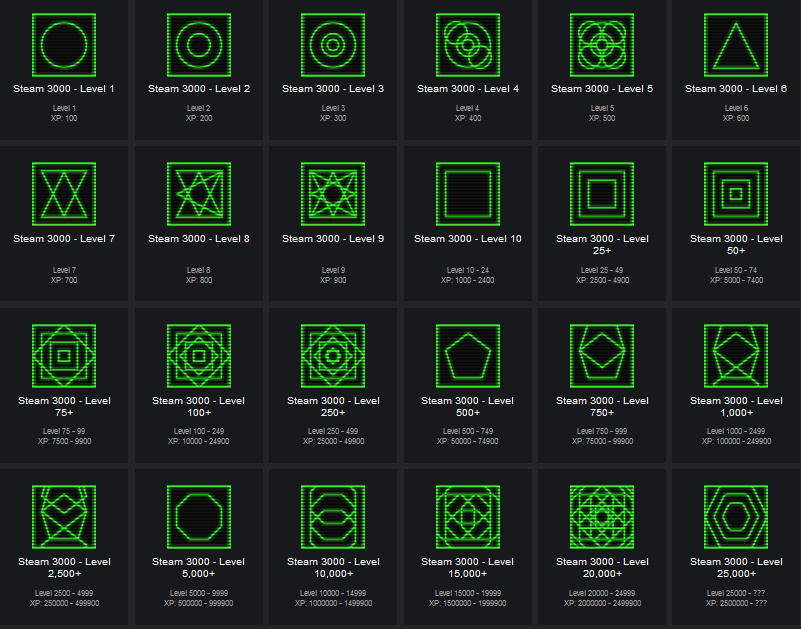Select the Level 500+ pentagon badge
Screen dimensions: 801x629
tap(468, 356)
